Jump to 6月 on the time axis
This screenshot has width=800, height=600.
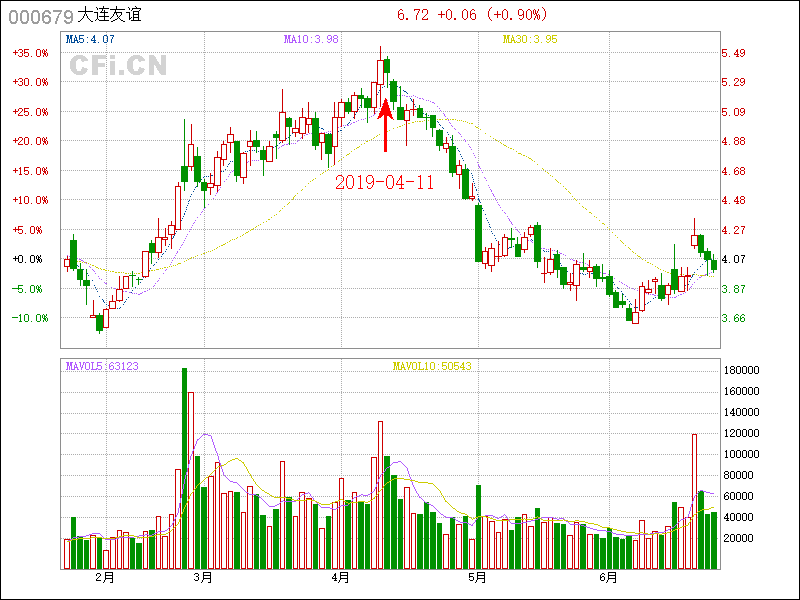[608, 577]
